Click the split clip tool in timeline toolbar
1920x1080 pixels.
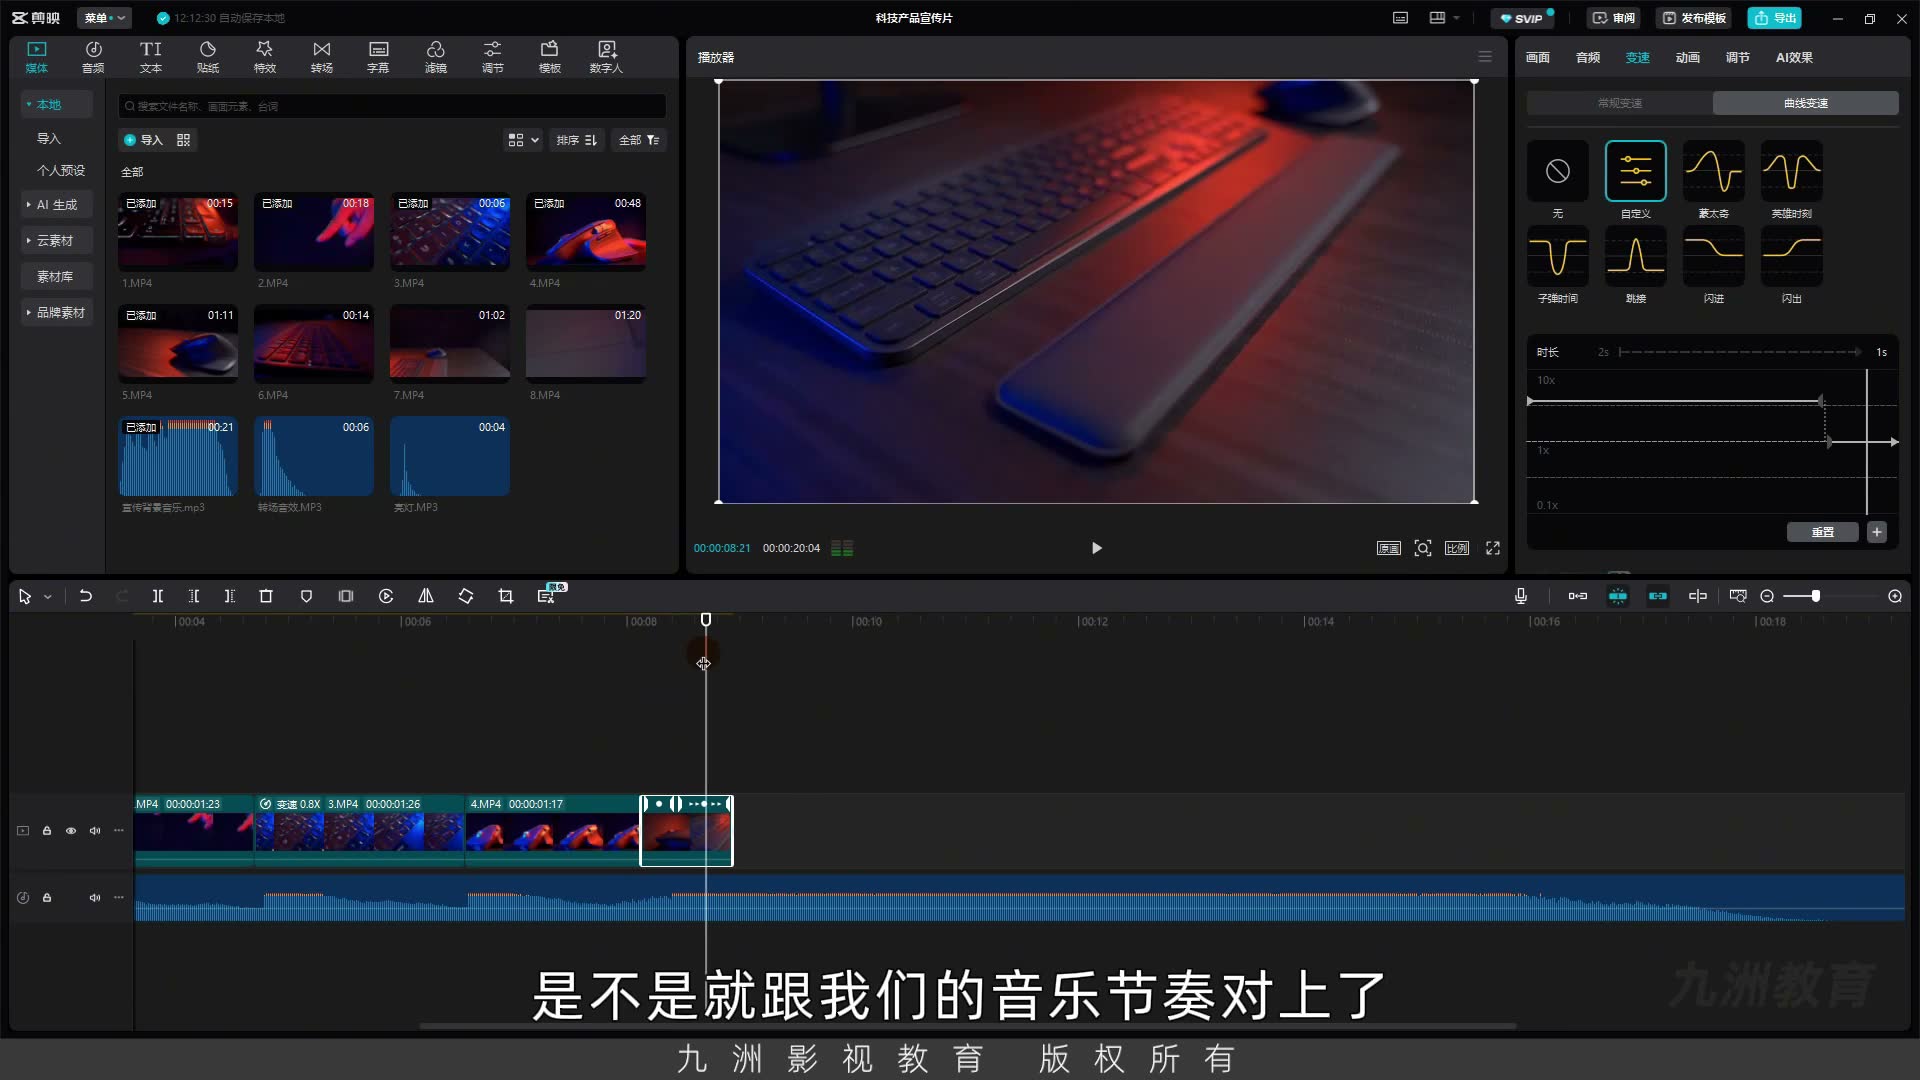click(x=157, y=596)
